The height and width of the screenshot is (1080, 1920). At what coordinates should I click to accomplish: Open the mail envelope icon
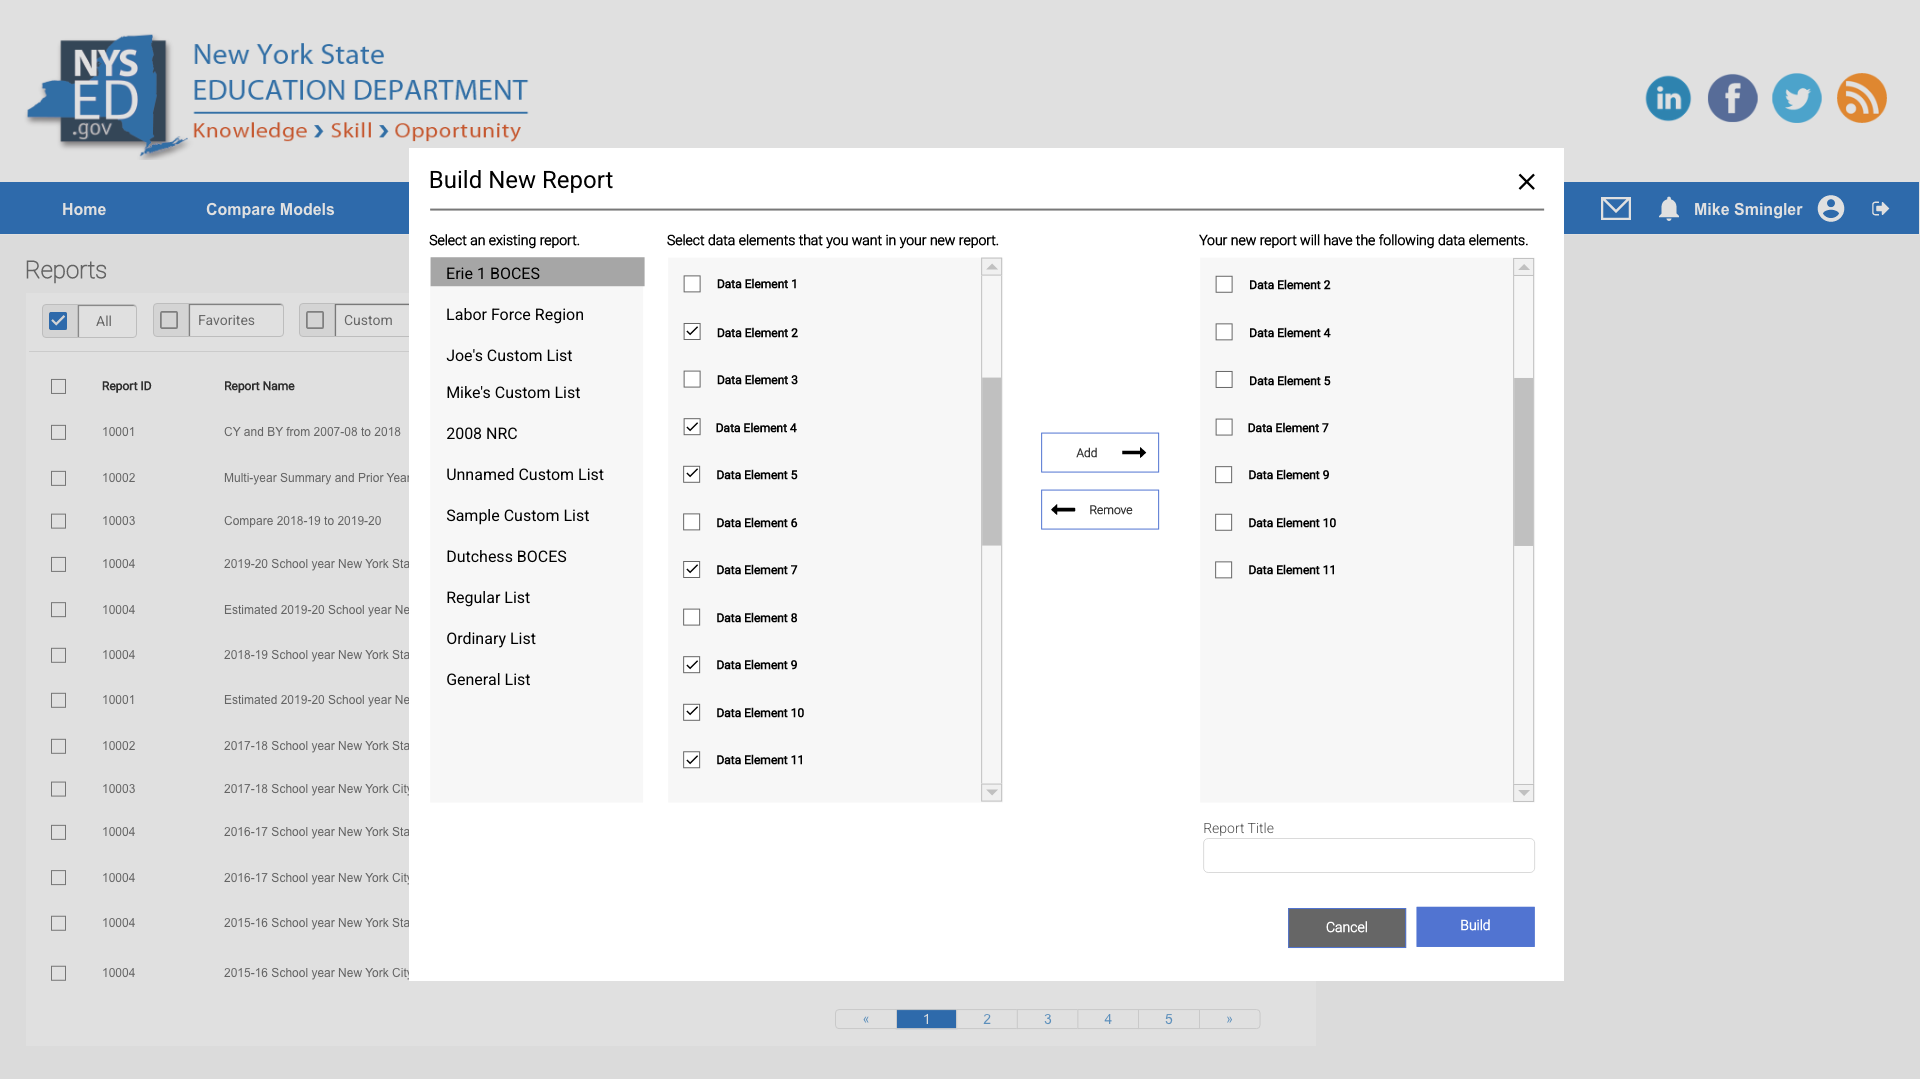(x=1615, y=208)
